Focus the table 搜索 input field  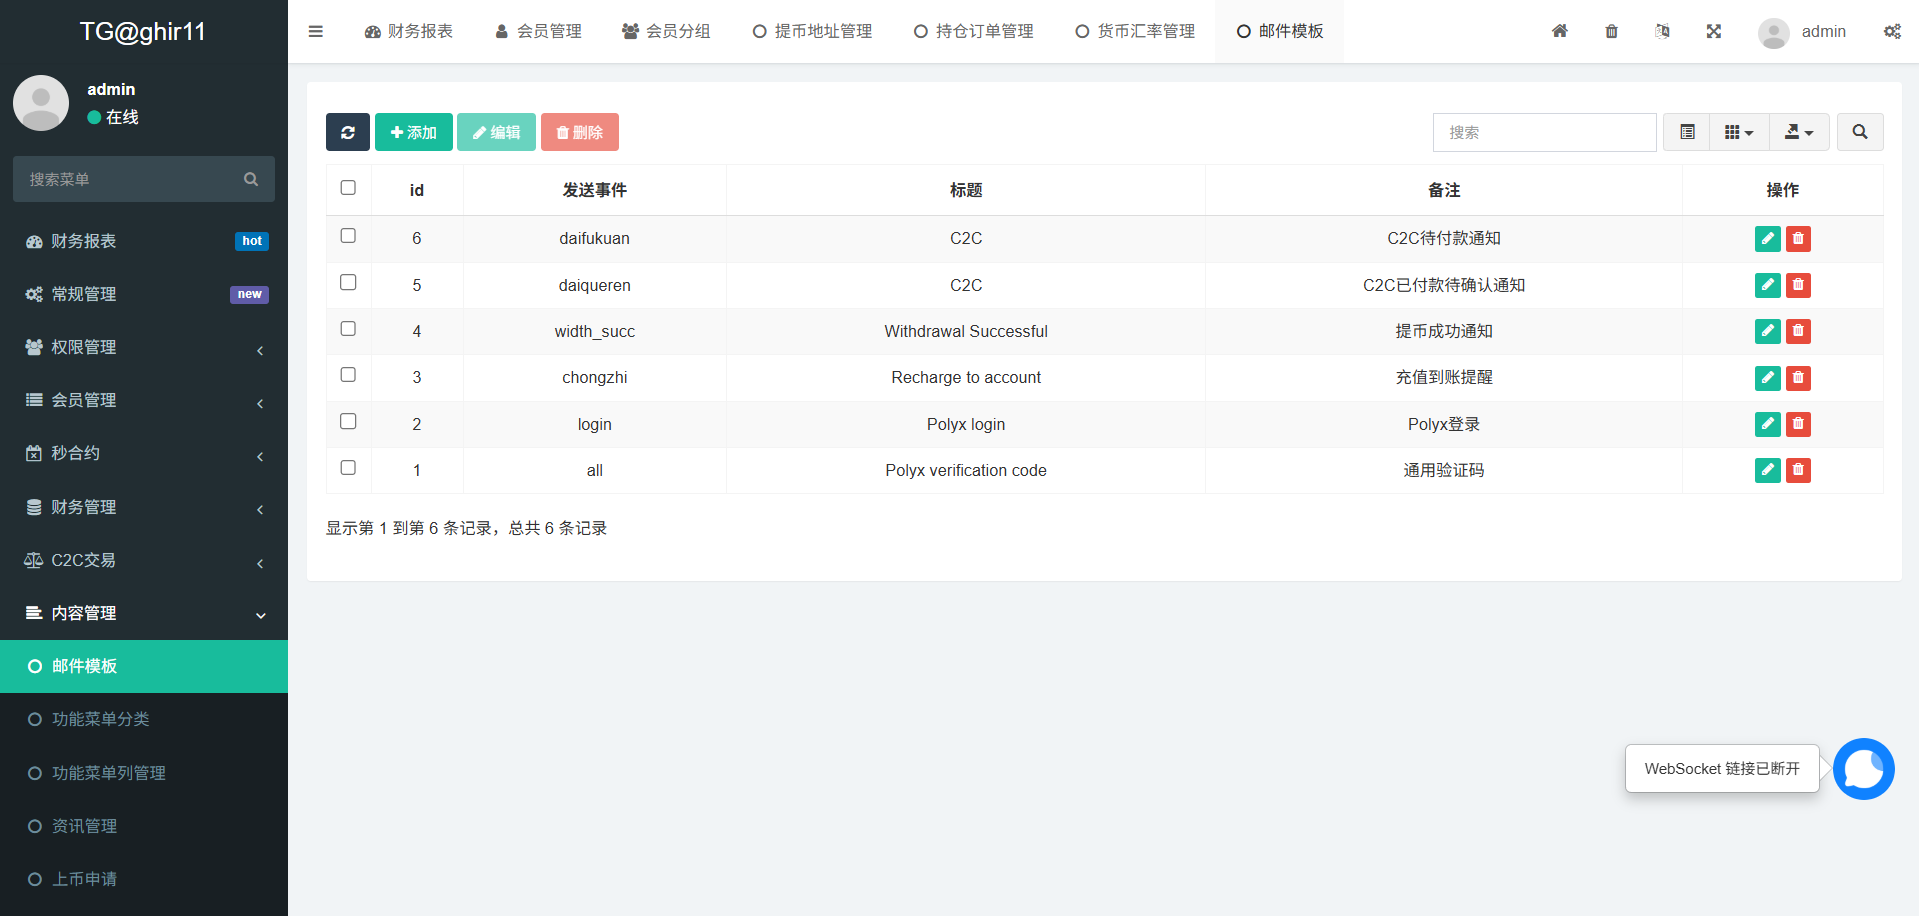pyautogui.click(x=1543, y=132)
